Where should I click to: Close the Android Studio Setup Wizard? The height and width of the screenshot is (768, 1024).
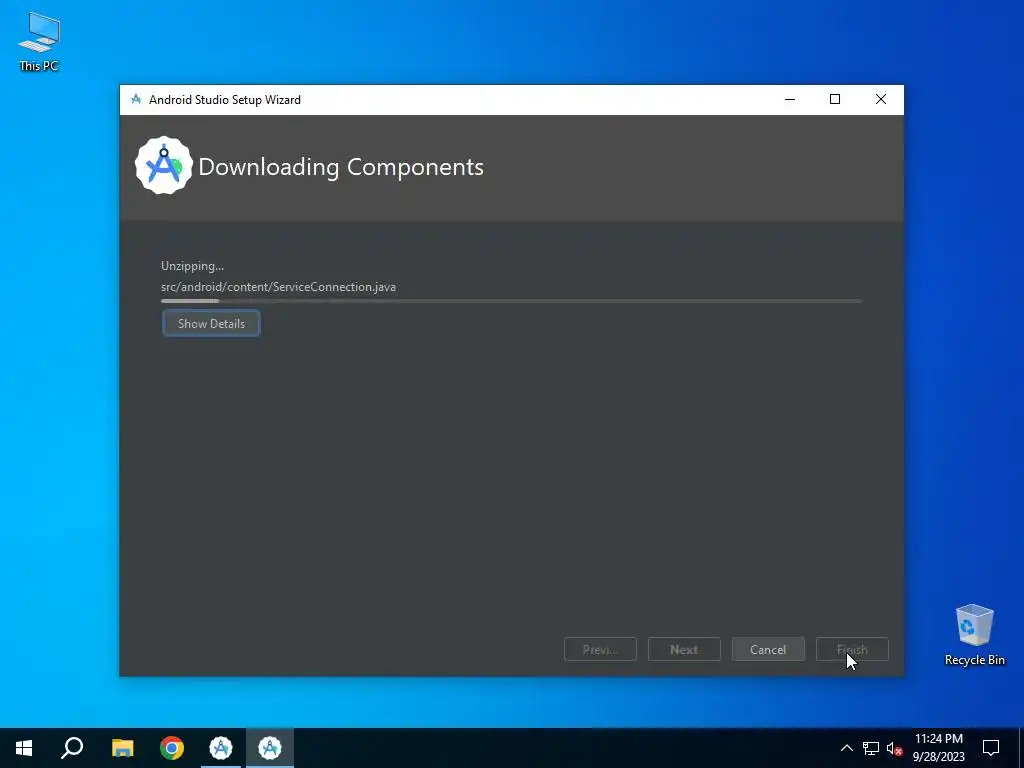click(x=881, y=99)
